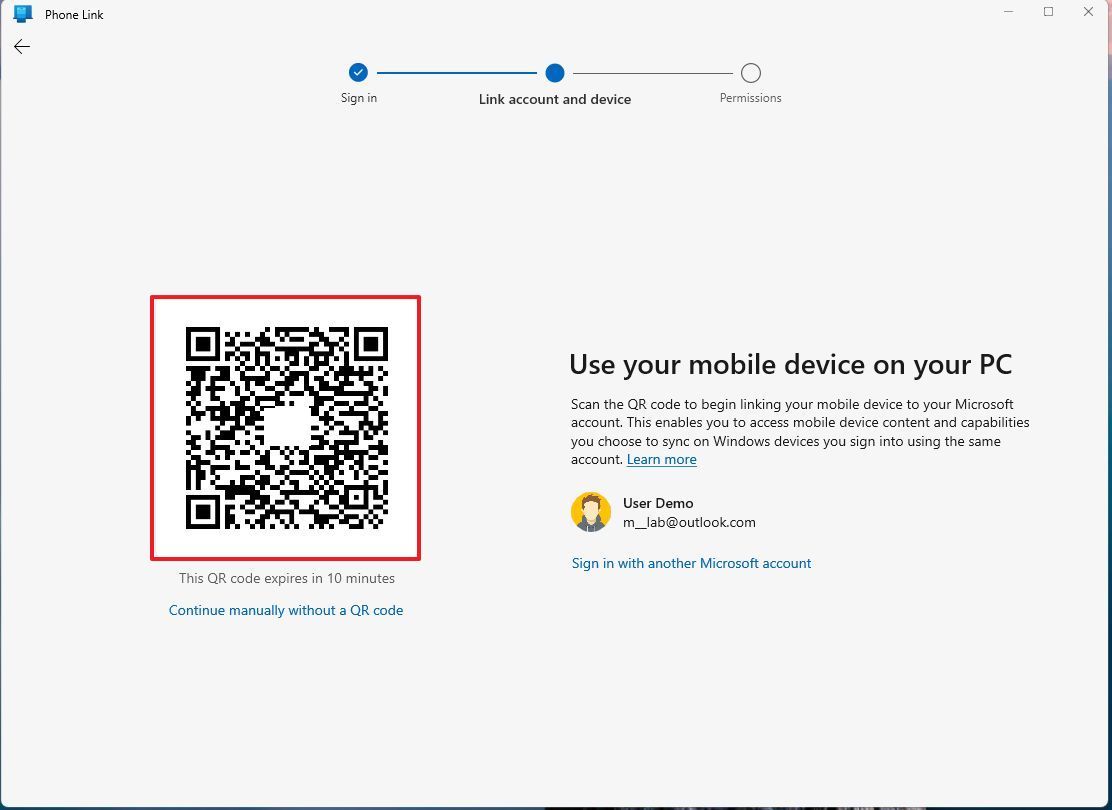Select the empty Permissions step circle
Screen dimensions: 1112x810
tap(751, 72)
